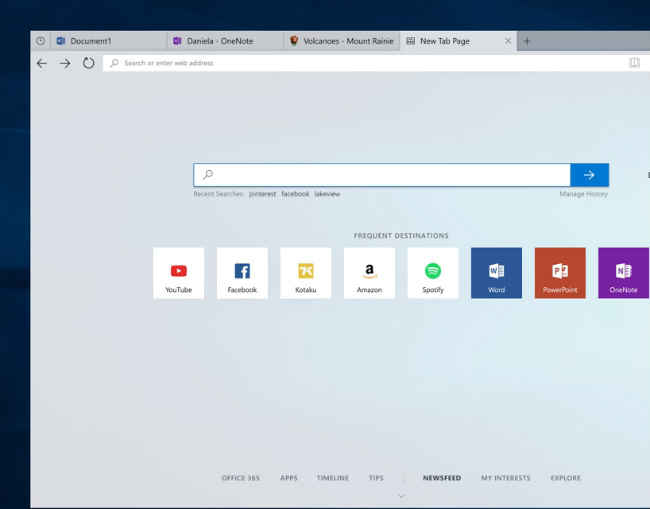Click the Word icon on Document1 tab
Image resolution: width=650 pixels, height=509 pixels.
[61, 41]
